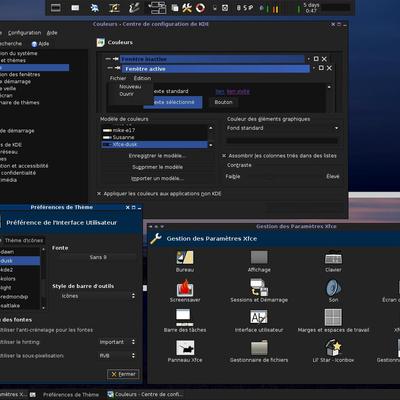
Task: Open Affichage display settings icon
Action: (259, 258)
